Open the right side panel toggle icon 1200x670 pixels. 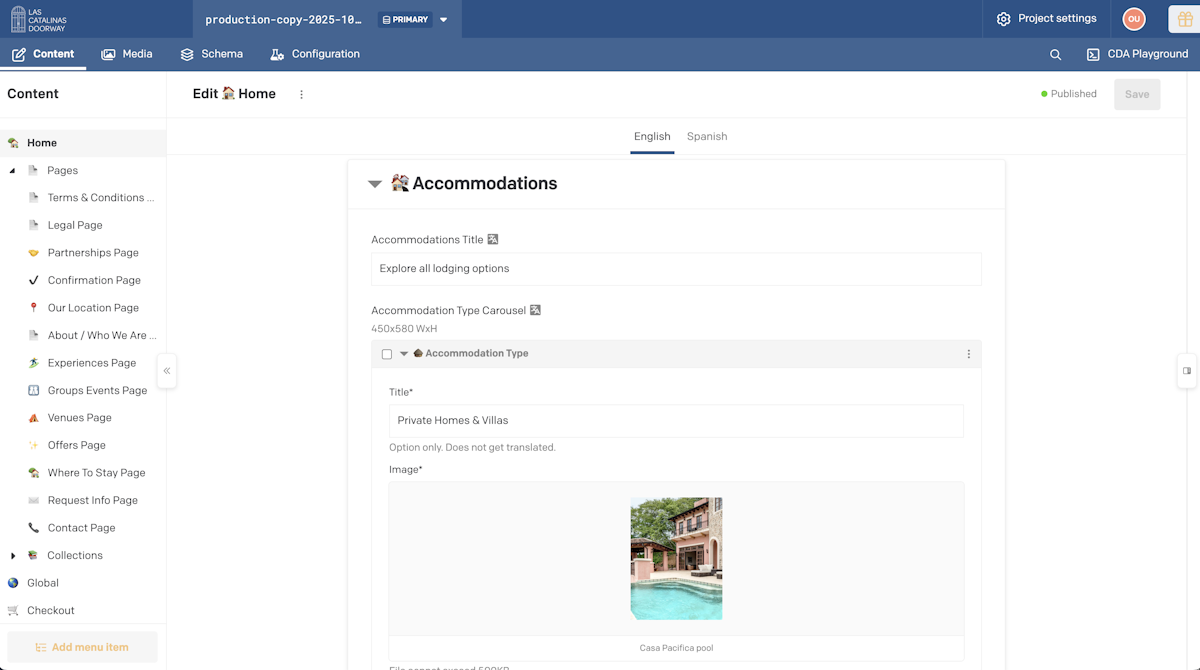click(1187, 371)
